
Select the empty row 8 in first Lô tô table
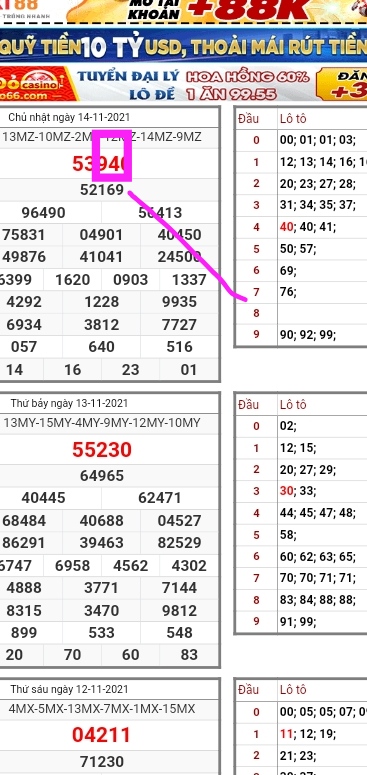[301, 313]
